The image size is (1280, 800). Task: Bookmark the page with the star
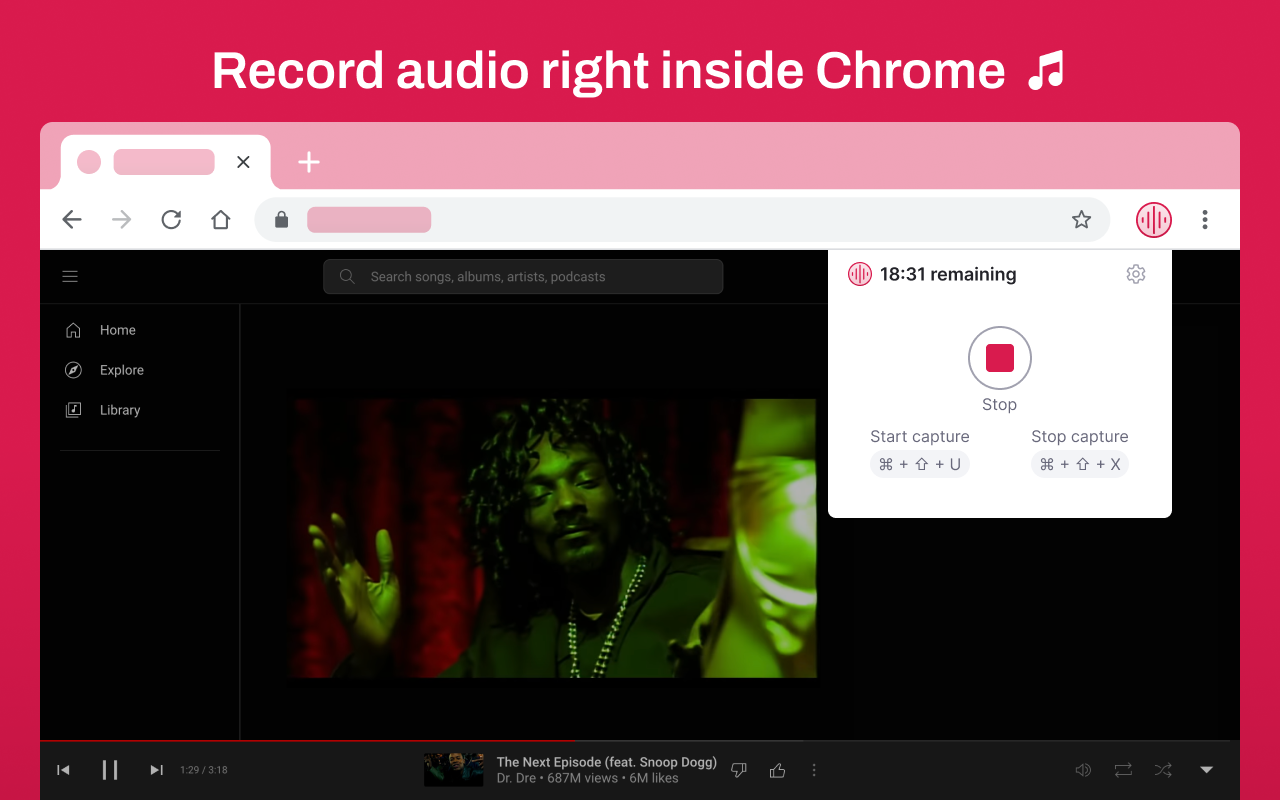1081,218
